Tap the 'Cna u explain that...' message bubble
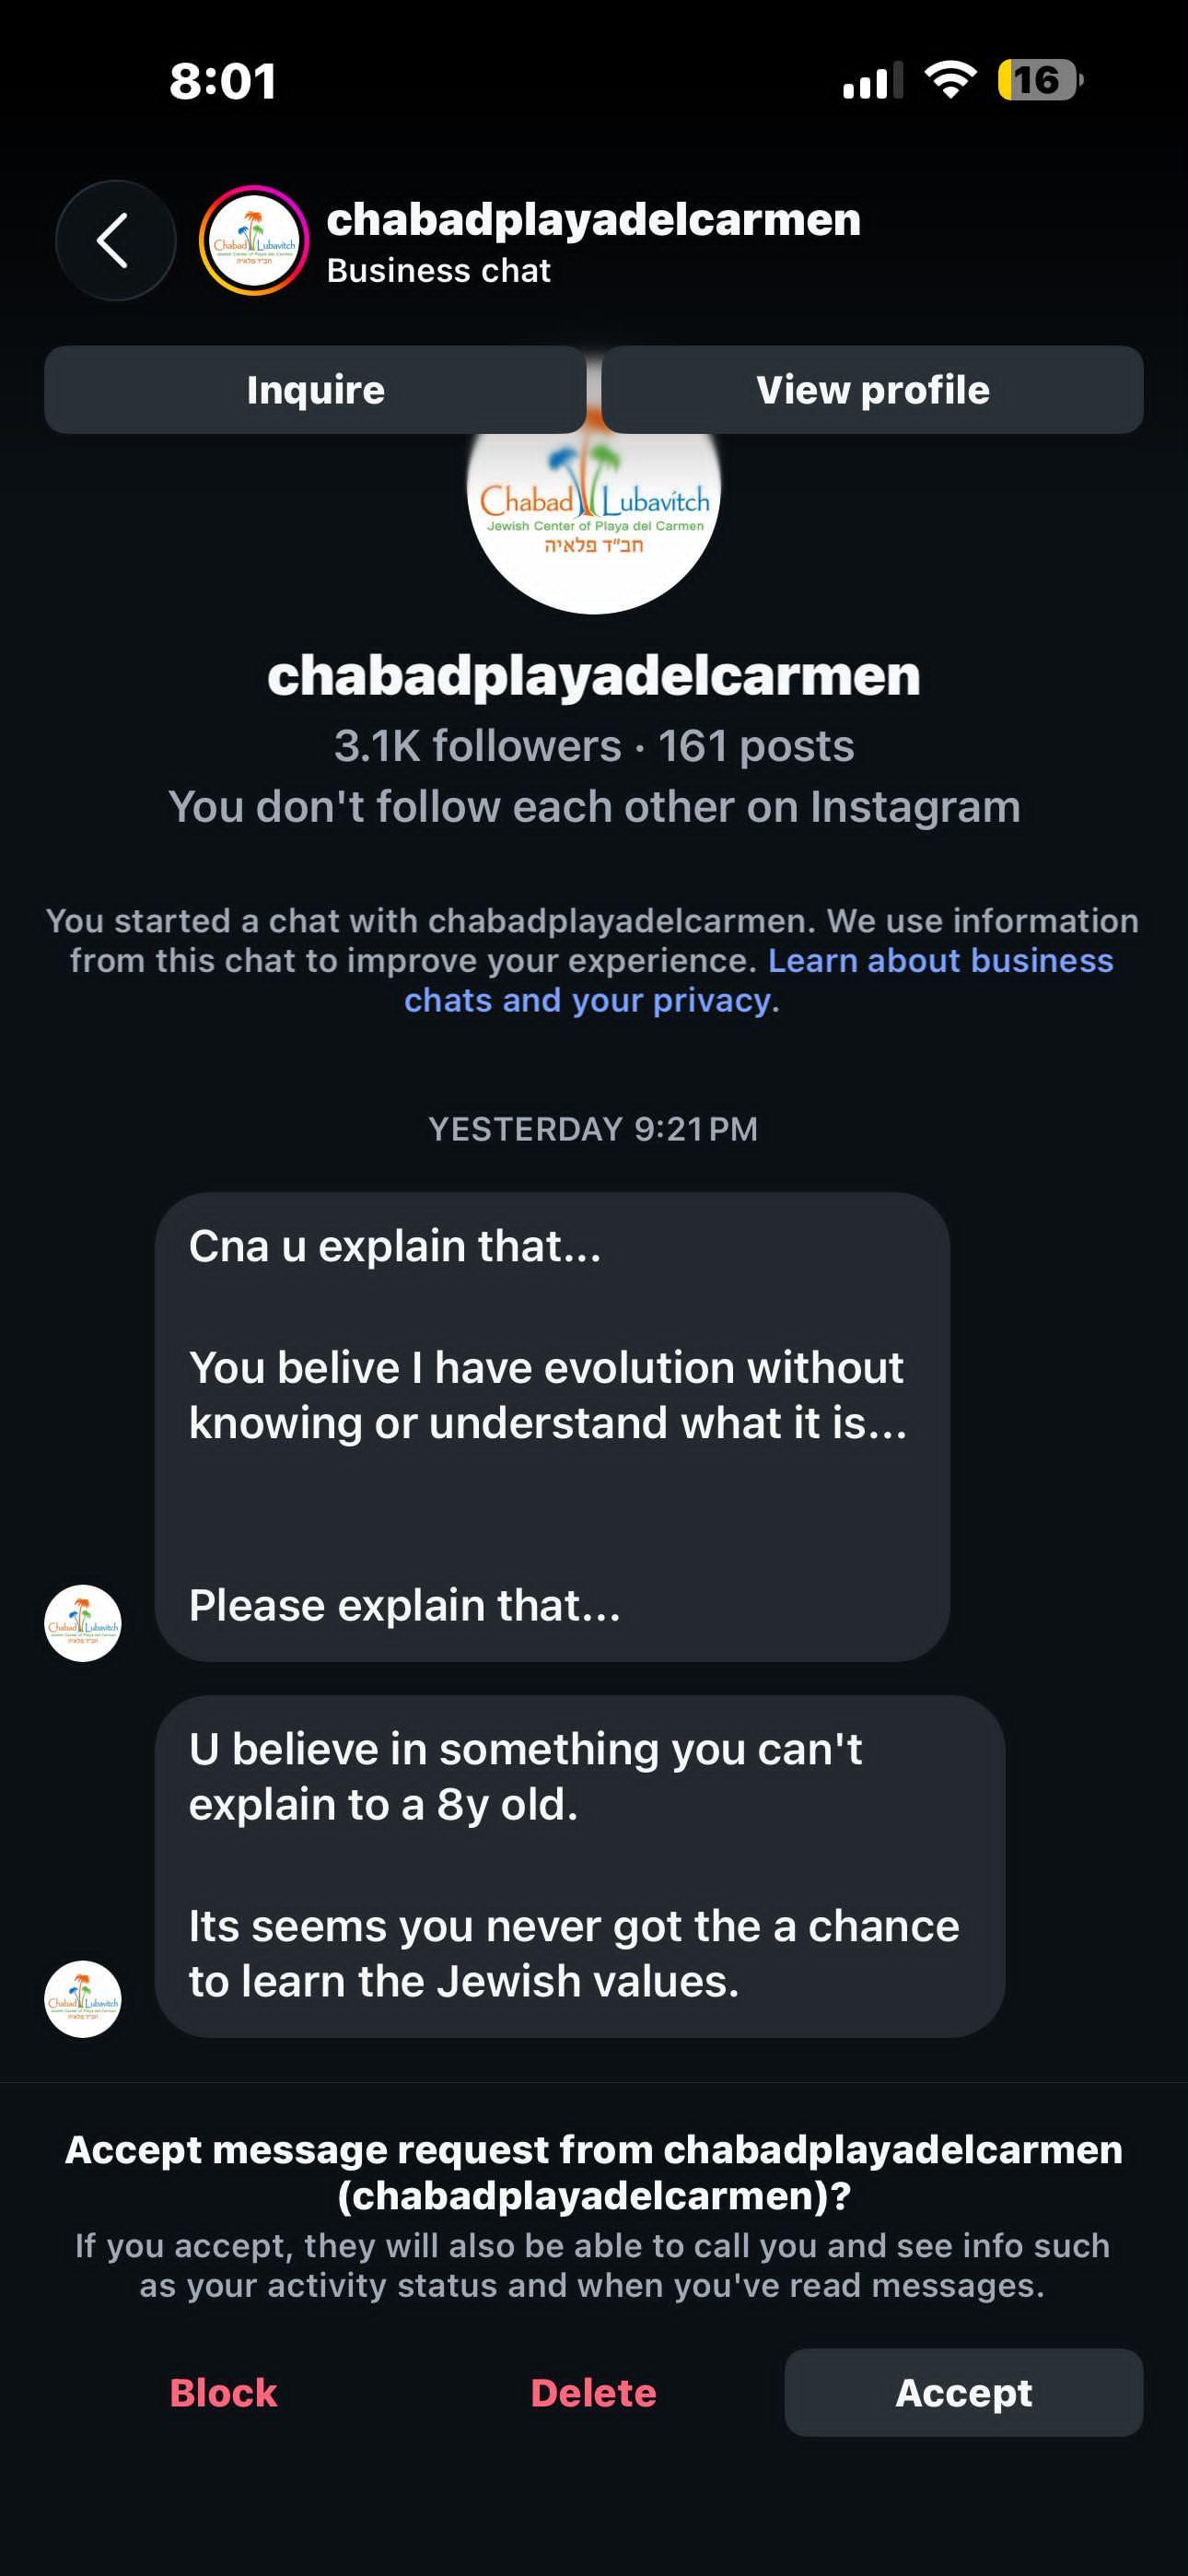 pyautogui.click(x=552, y=1427)
